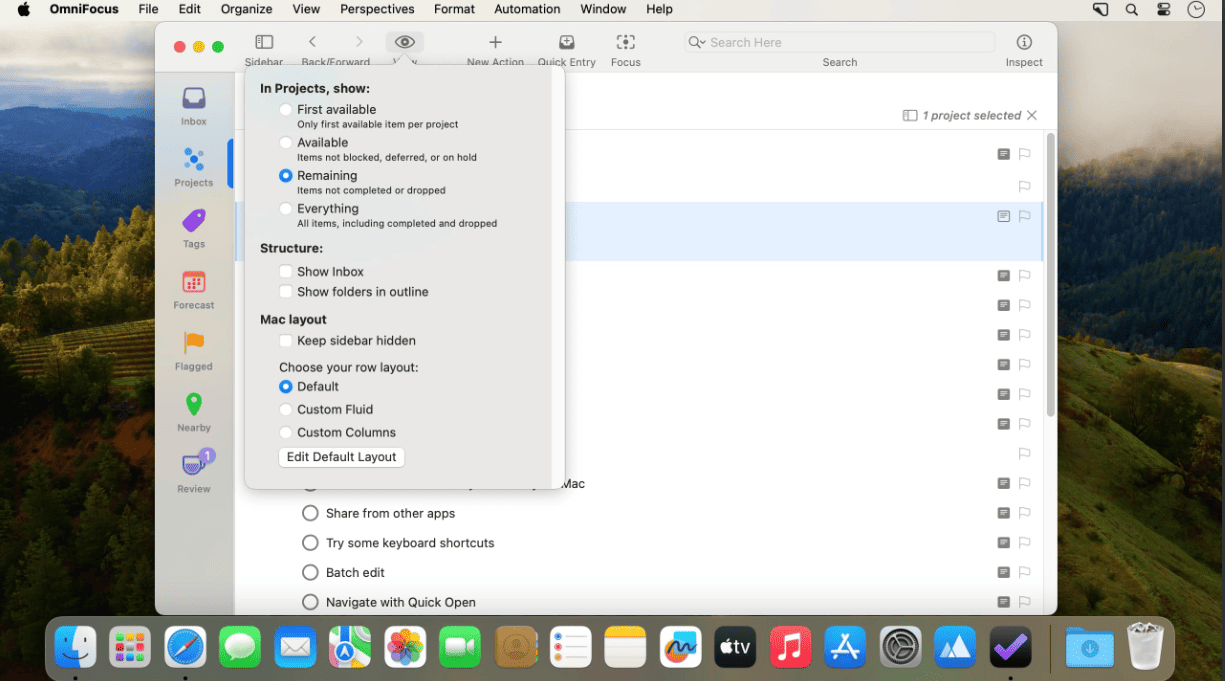The image size is (1225, 681).
Task: Go forward with the Forward arrow
Action: [359, 42]
